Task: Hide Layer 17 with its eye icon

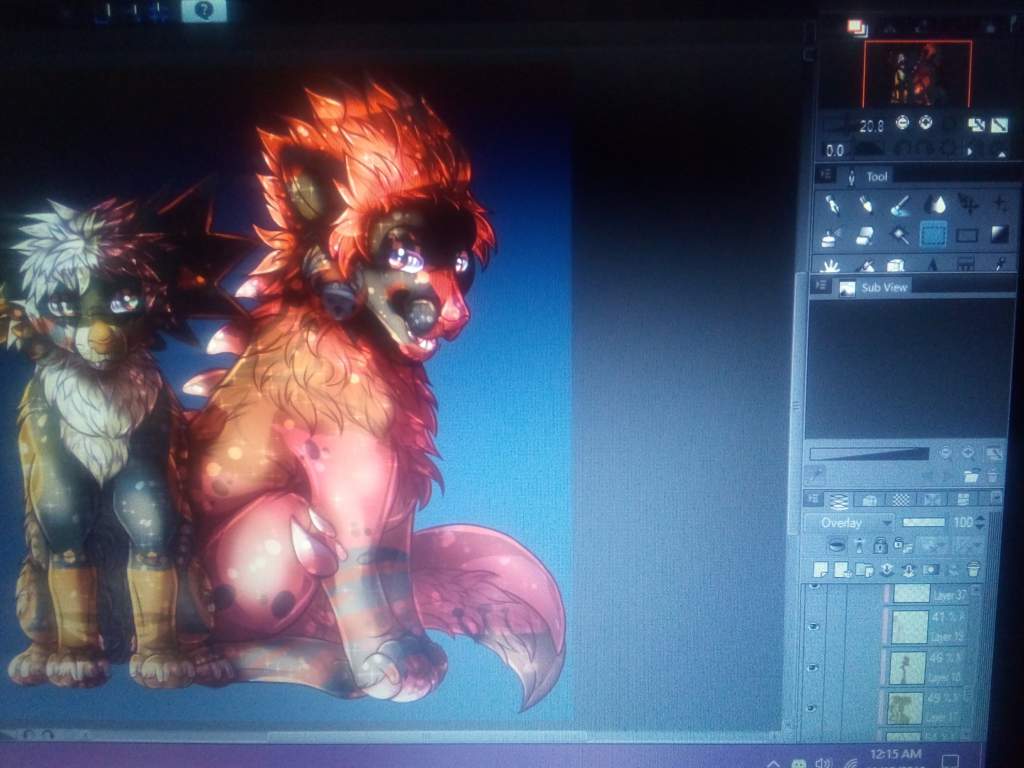Action: coord(812,708)
